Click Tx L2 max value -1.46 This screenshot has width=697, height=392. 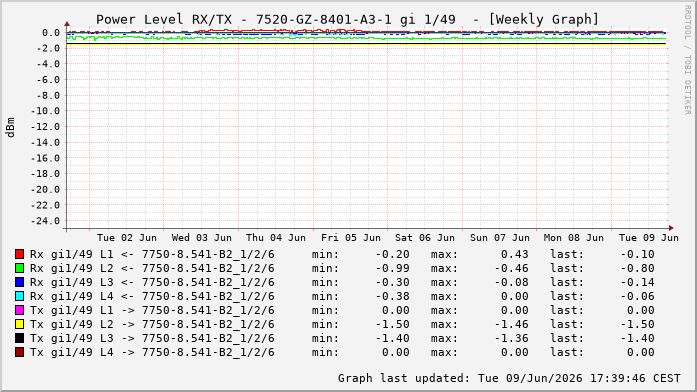[511, 324]
